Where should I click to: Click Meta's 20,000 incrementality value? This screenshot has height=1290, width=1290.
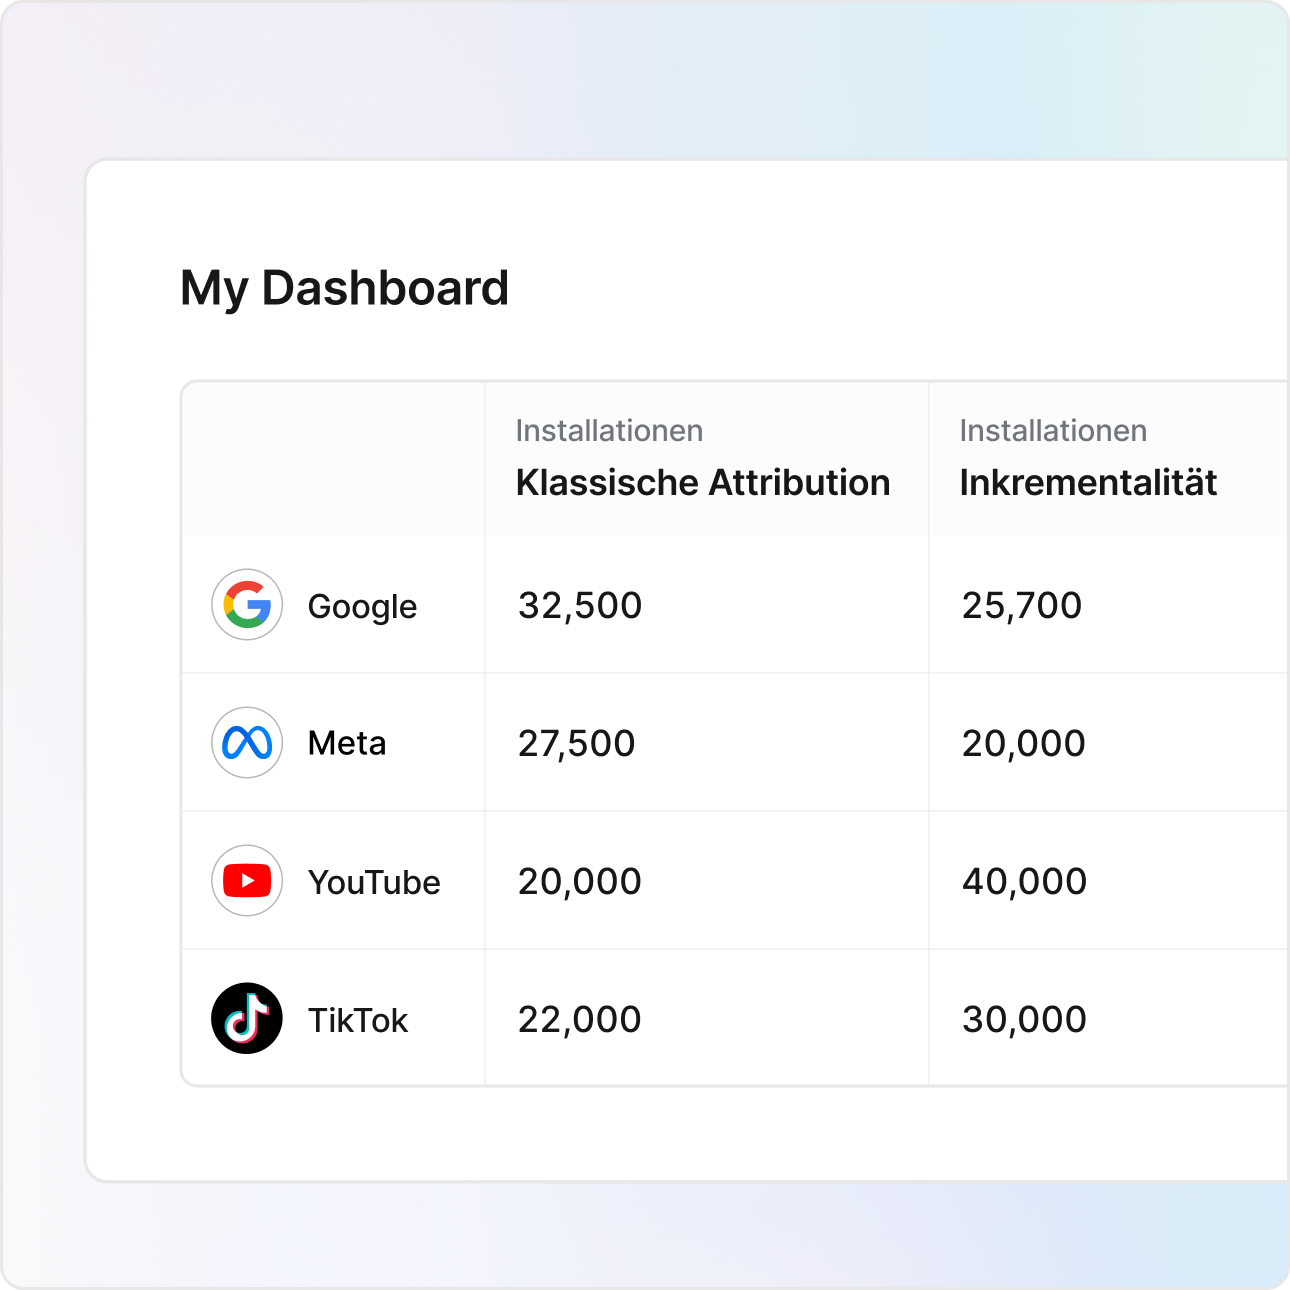click(1024, 744)
